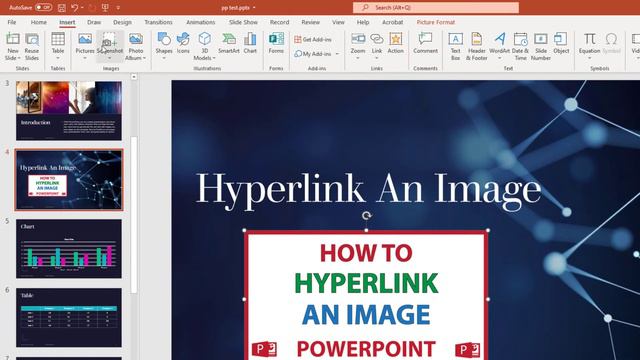This screenshot has width=640, height=360.
Task: Select the slide 5 Chart thumbnail
Action: [69, 249]
